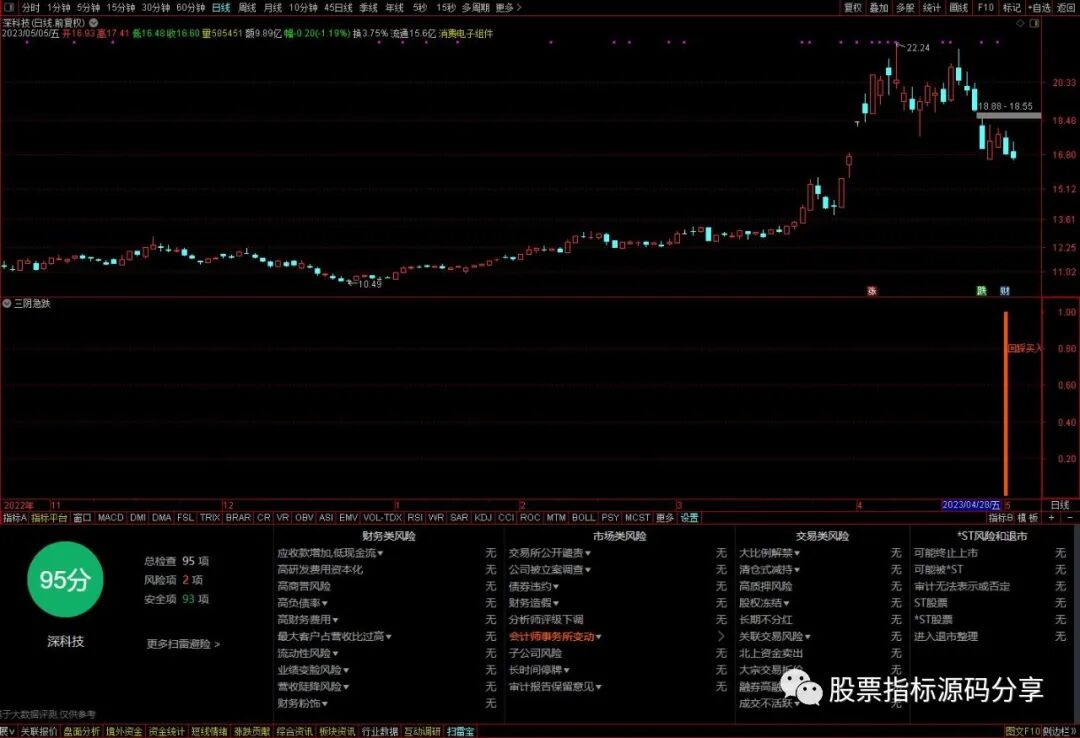
Task: Click the 统计 button
Action: 932,8
